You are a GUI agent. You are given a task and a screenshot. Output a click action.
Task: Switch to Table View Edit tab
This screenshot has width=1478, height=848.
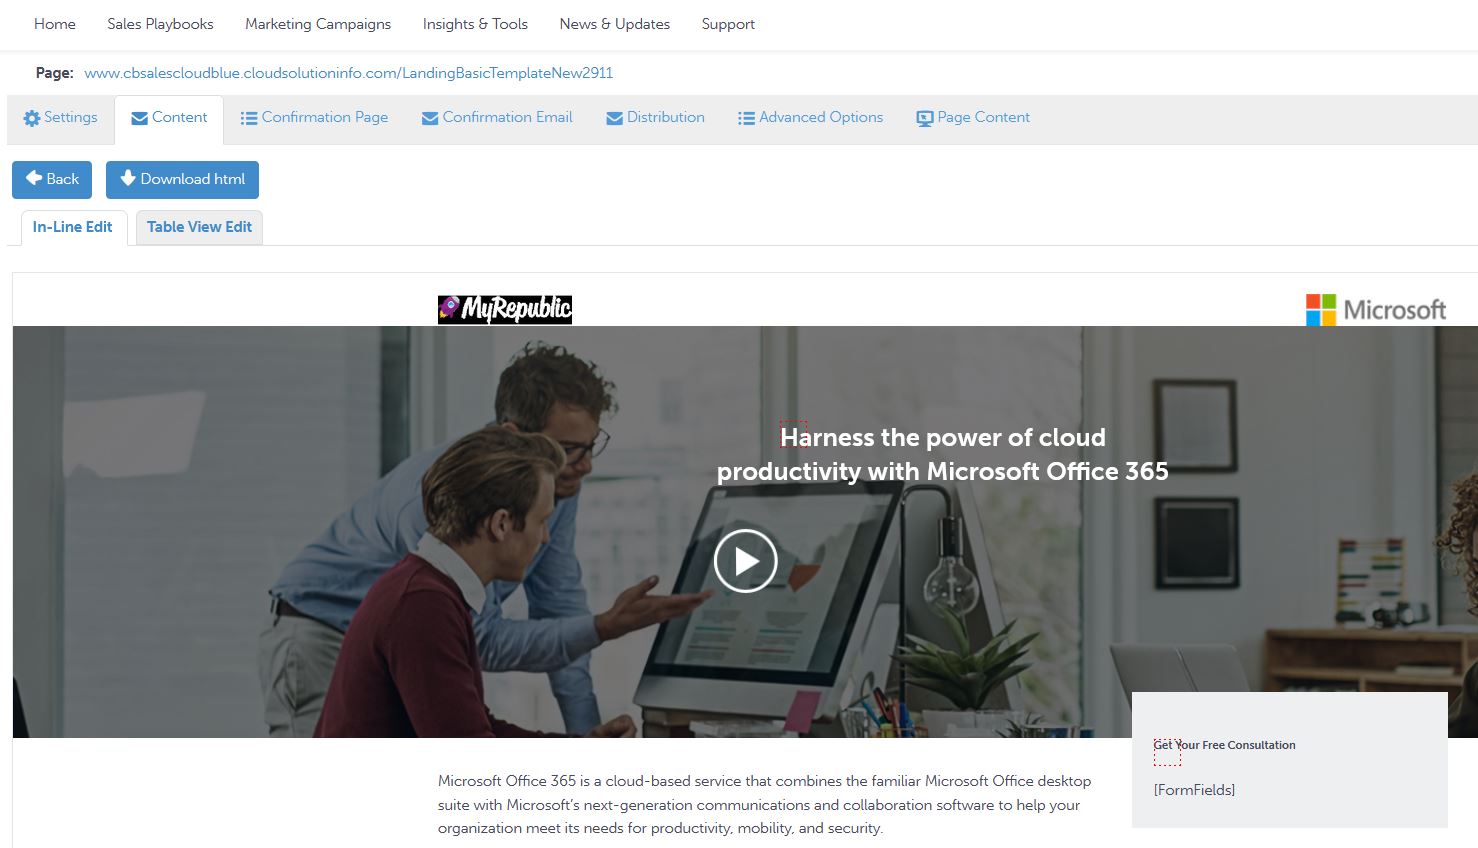[x=199, y=227]
